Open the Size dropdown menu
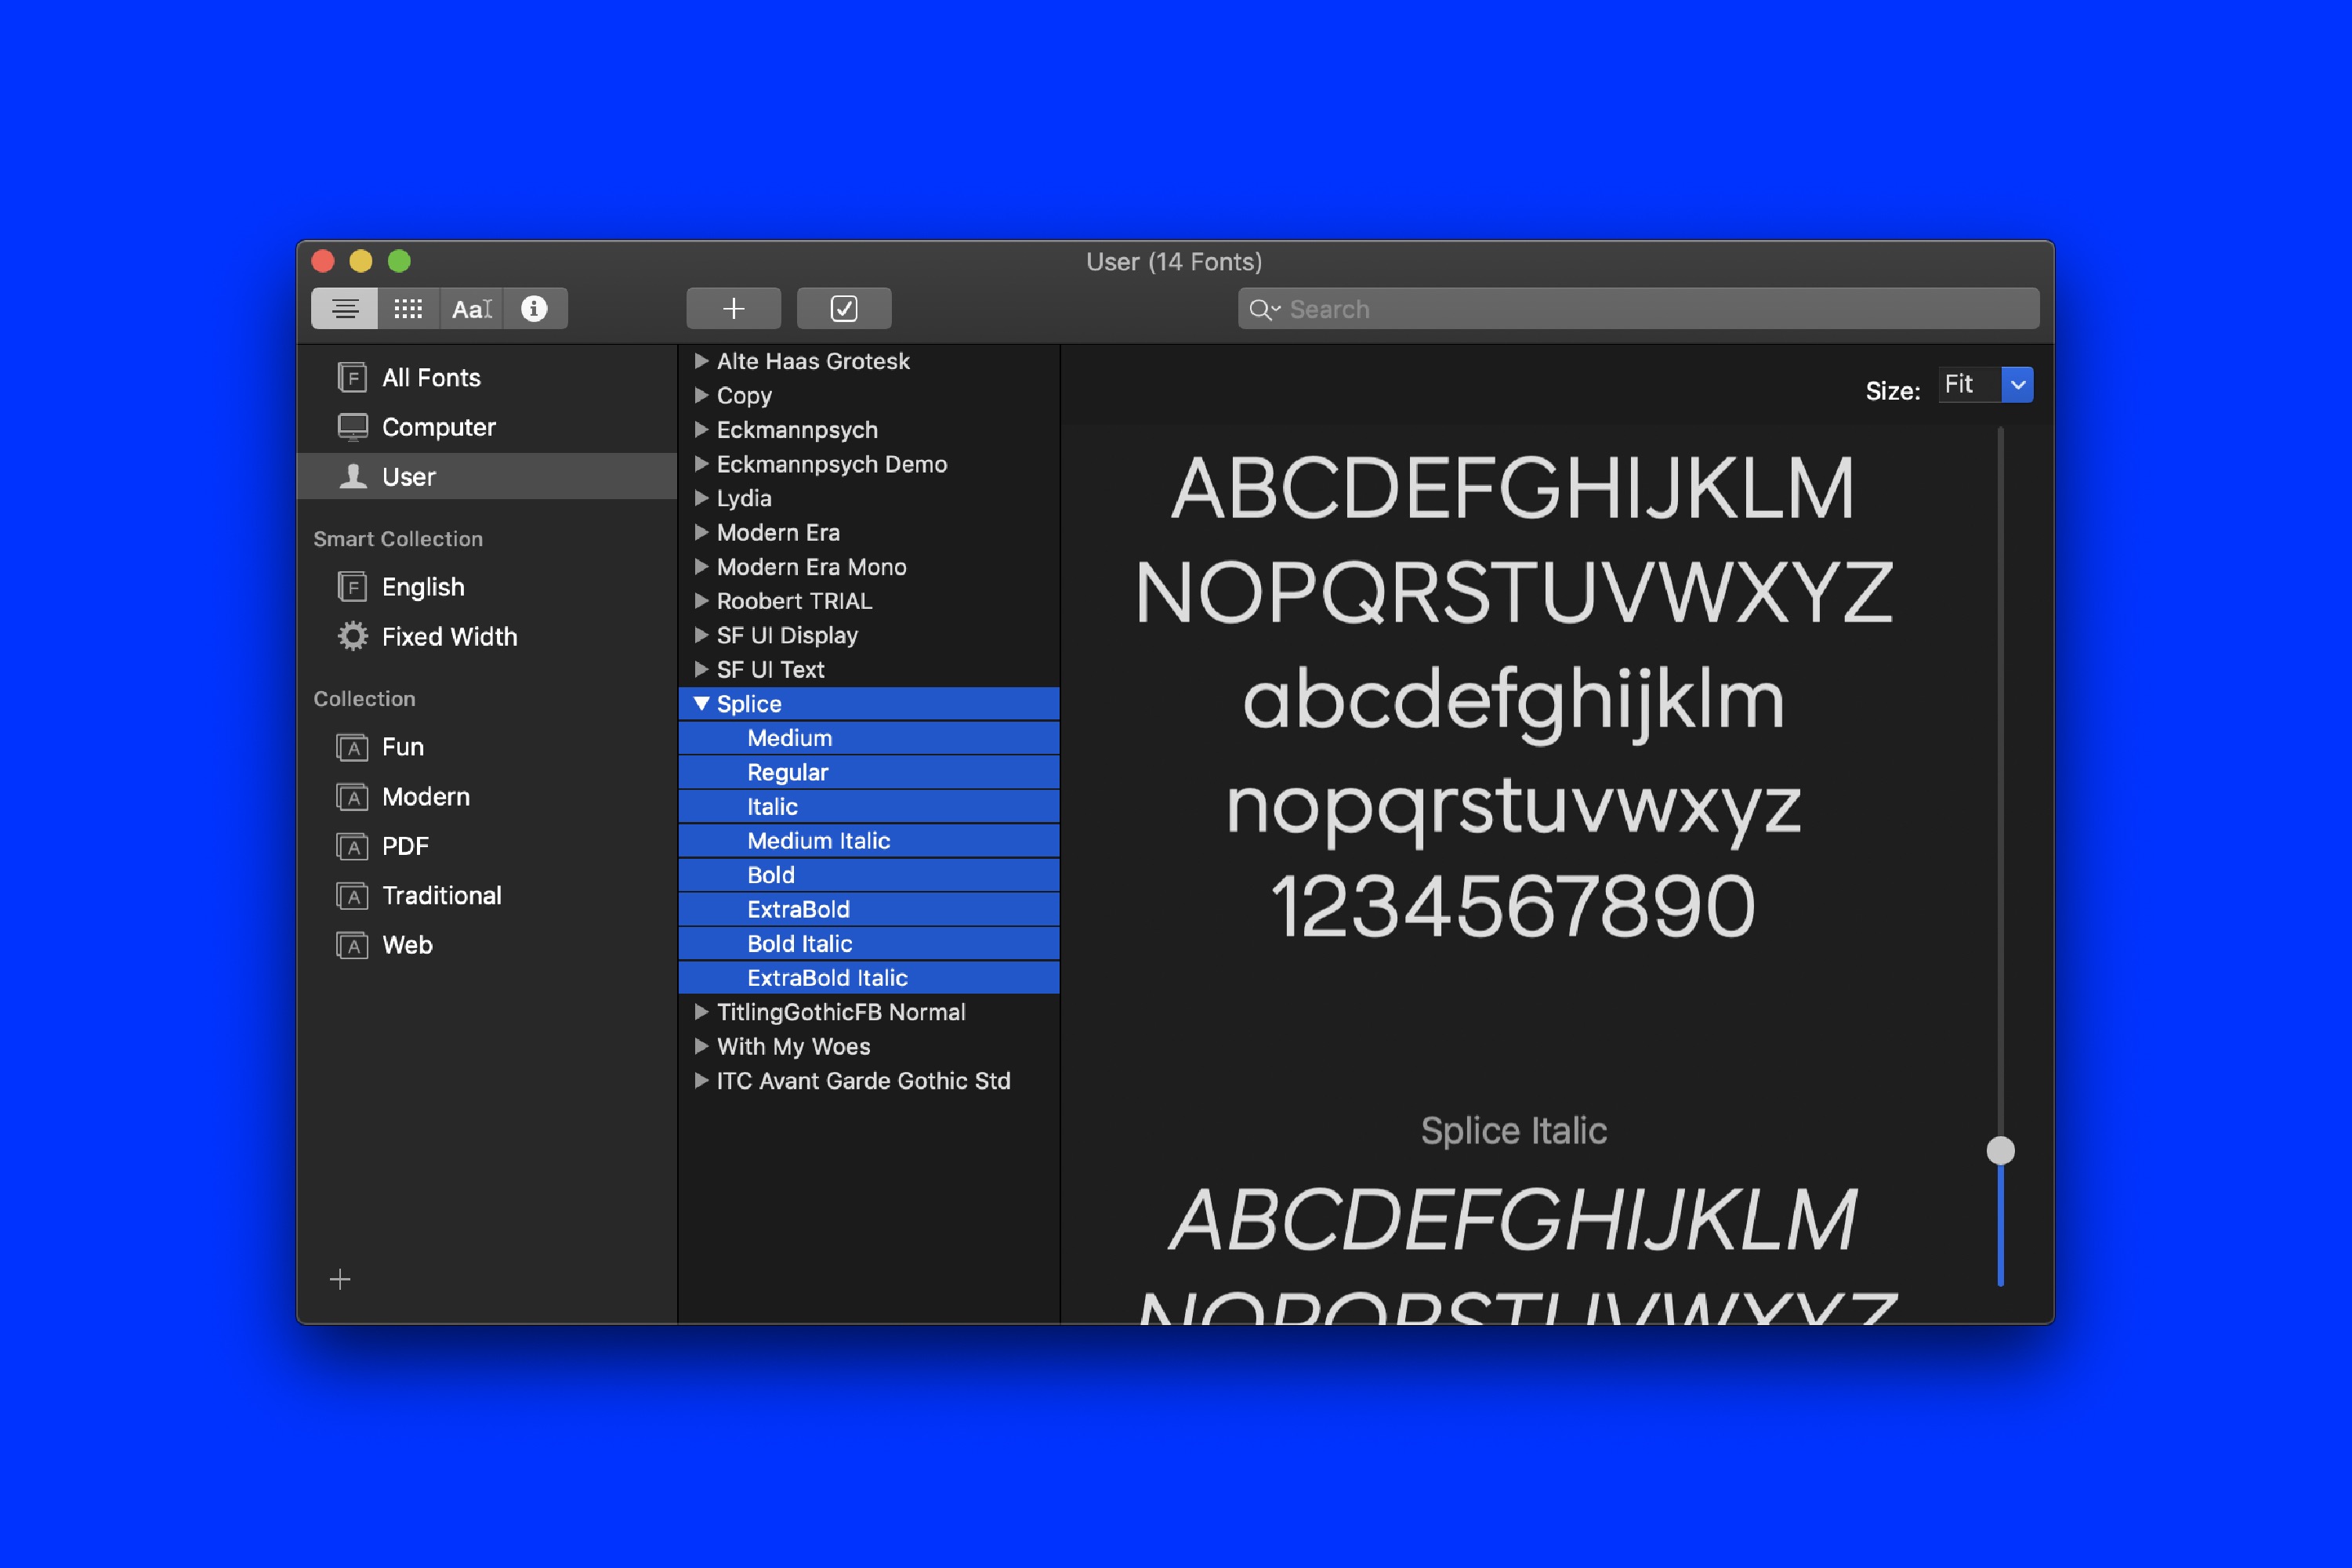 click(x=2017, y=385)
